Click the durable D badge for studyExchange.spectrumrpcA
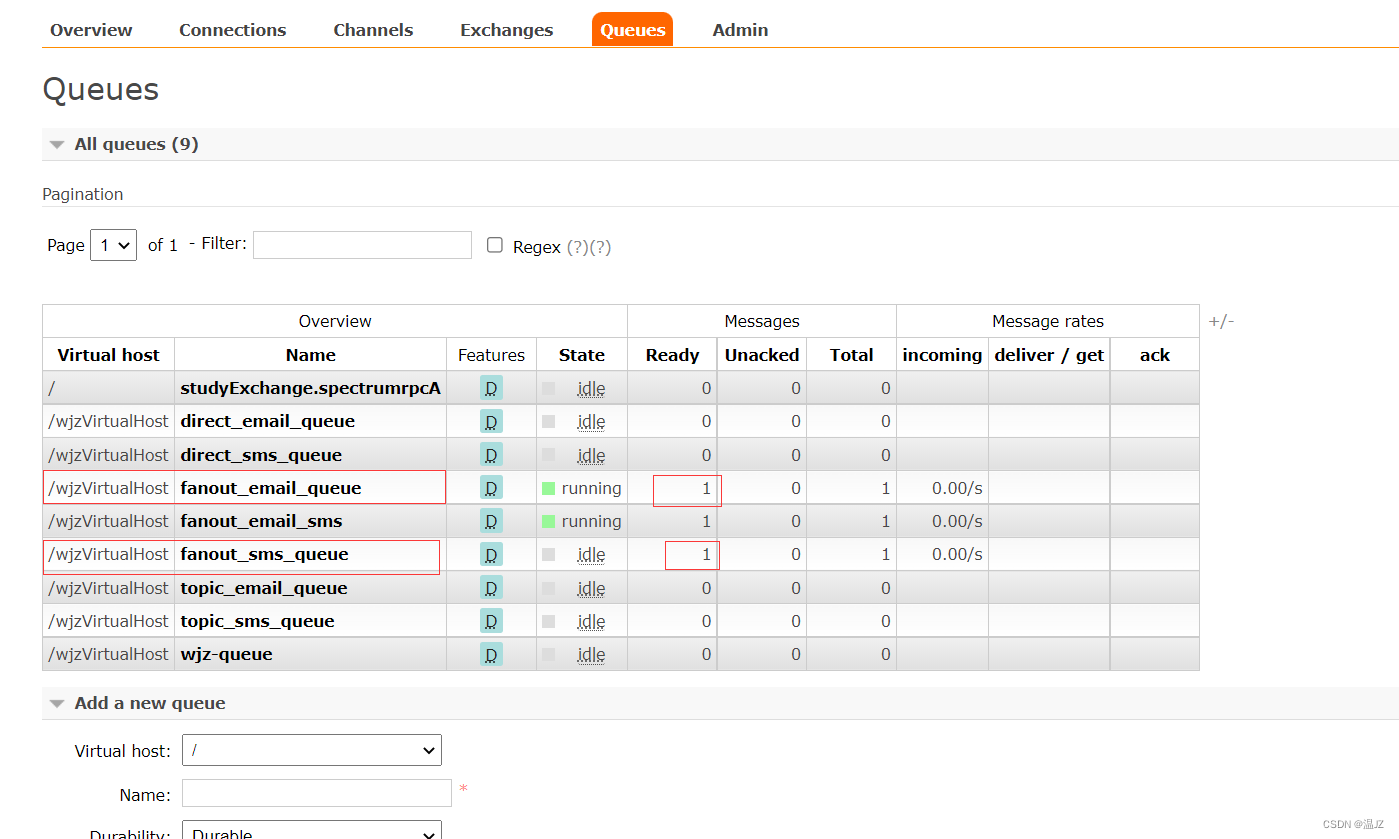Screen dimensions: 1399x839 (491, 388)
